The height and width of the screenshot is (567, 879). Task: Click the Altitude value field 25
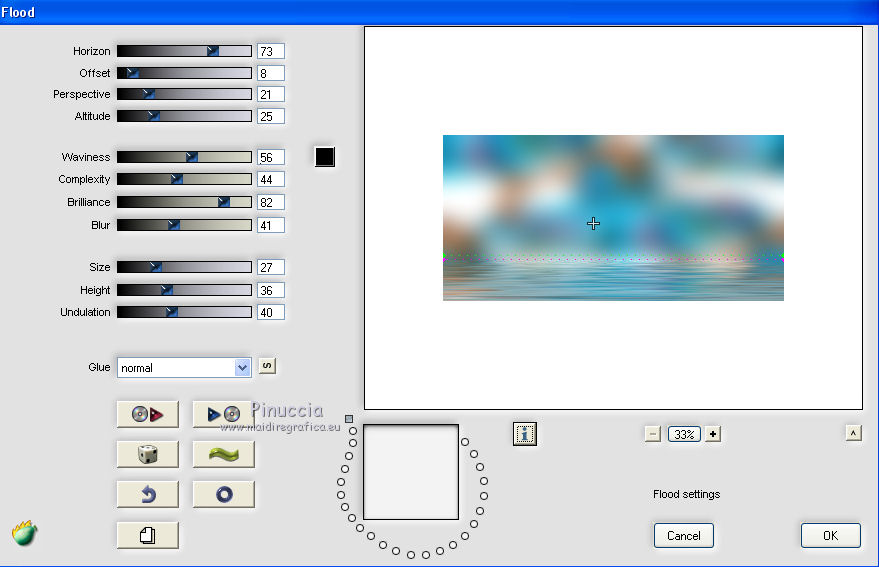tap(271, 116)
